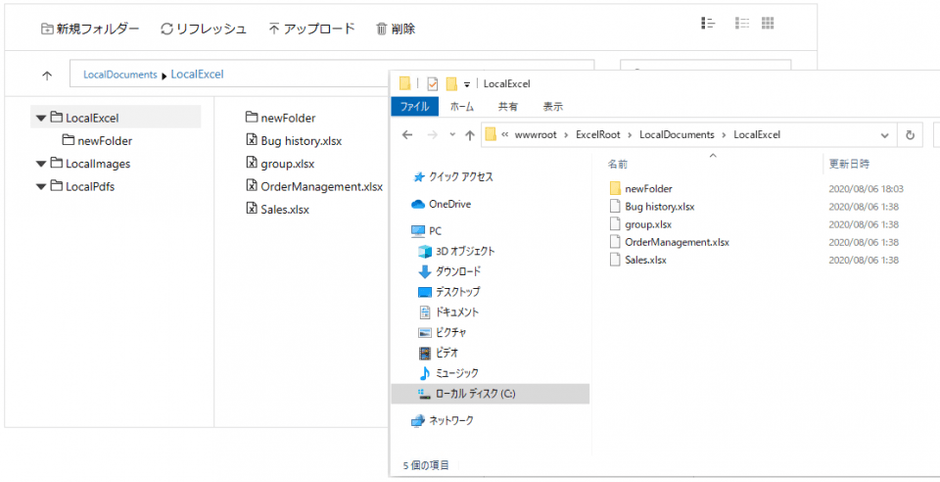Select newFolder in Explorer file list

coord(641,189)
